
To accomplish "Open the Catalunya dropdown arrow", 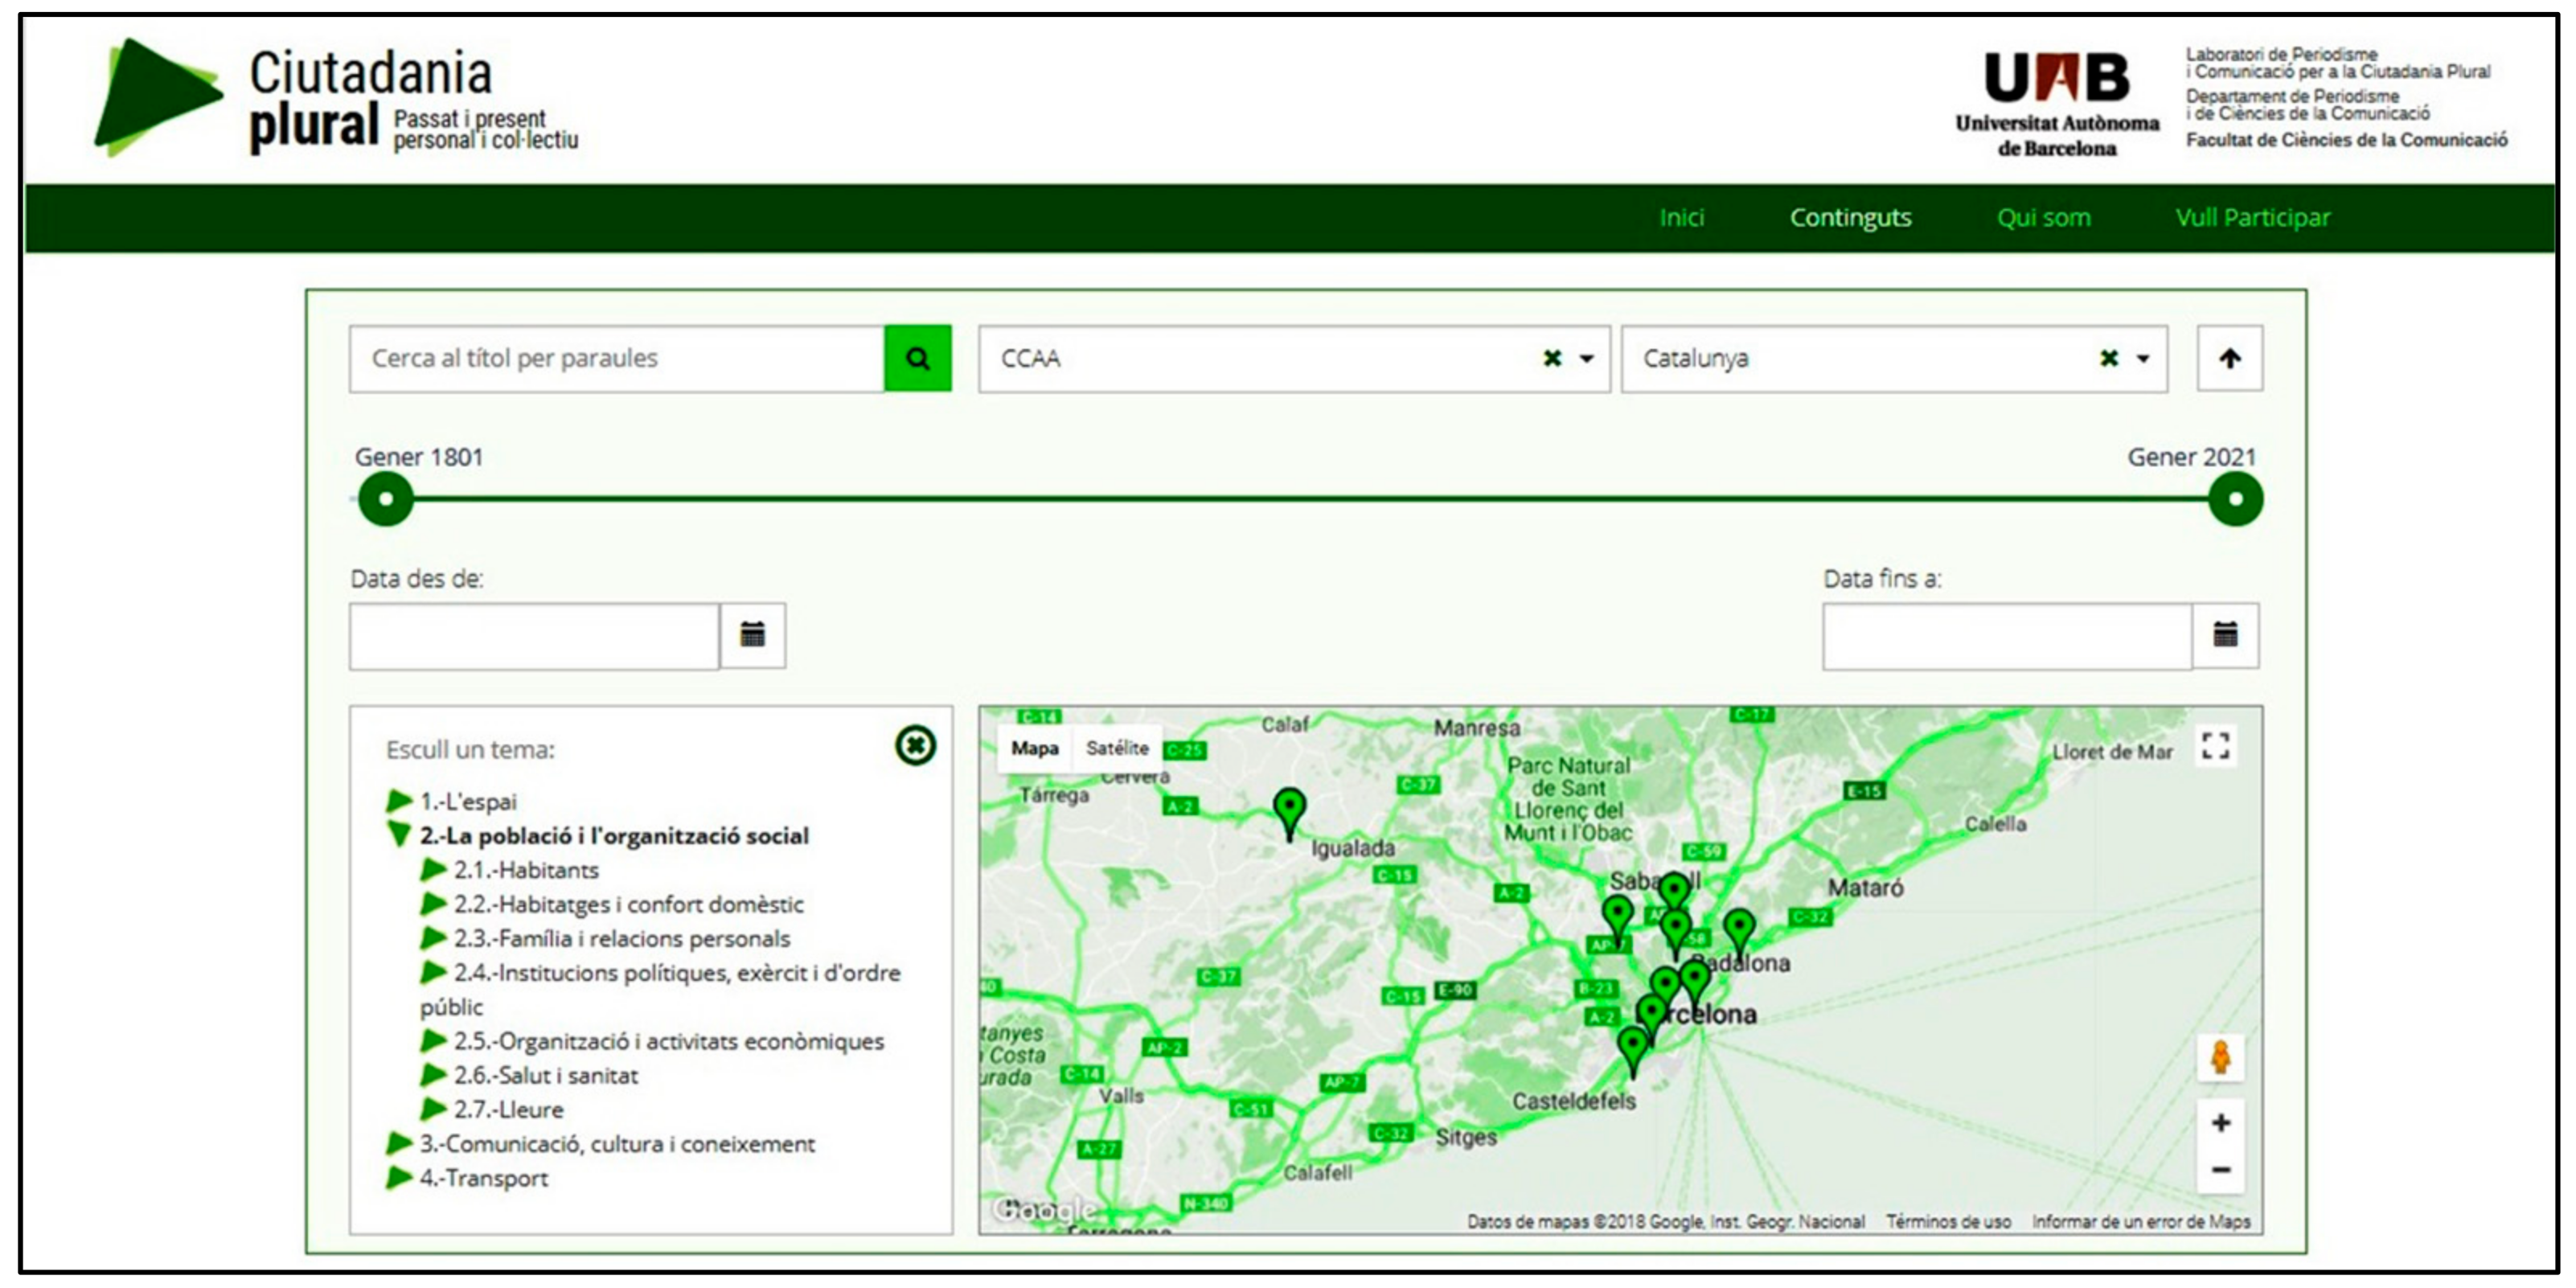I will pos(2143,358).
